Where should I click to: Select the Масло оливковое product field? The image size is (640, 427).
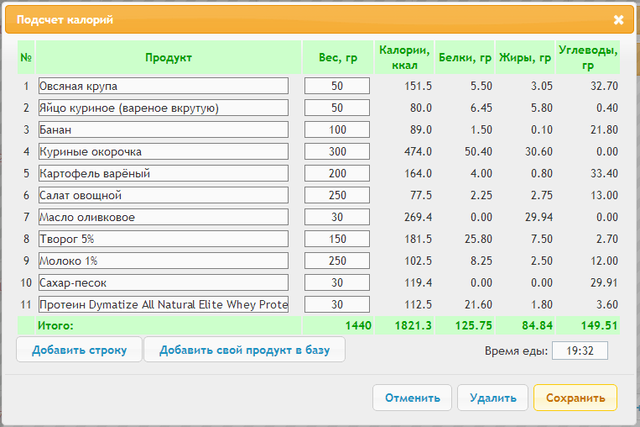(163, 217)
